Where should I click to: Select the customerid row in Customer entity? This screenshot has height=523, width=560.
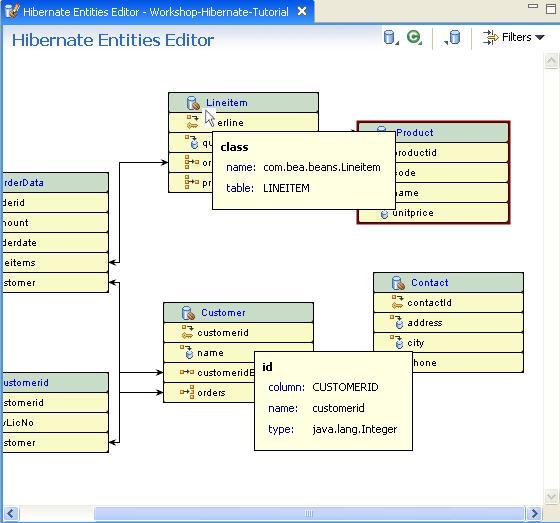pyautogui.click(x=239, y=333)
